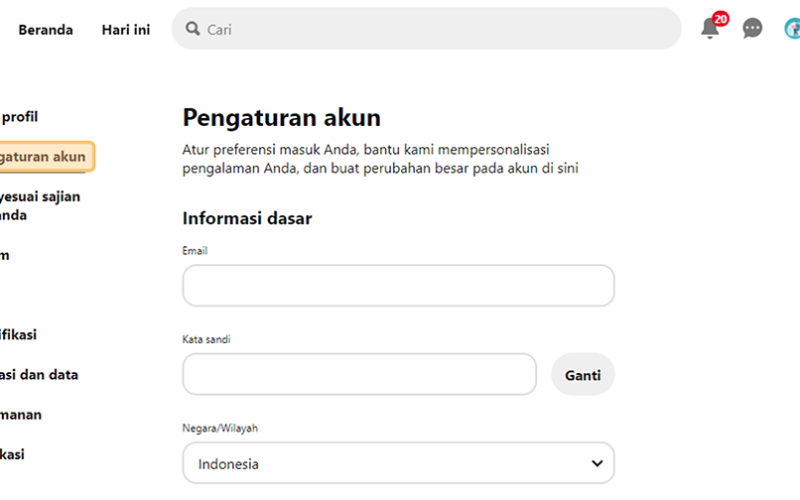Open the profil settings sidebar item

click(x=19, y=117)
